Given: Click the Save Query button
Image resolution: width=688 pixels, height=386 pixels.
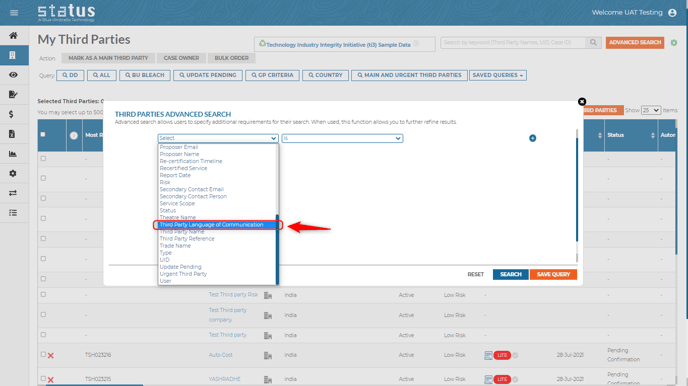Looking at the screenshot, I should 553,275.
